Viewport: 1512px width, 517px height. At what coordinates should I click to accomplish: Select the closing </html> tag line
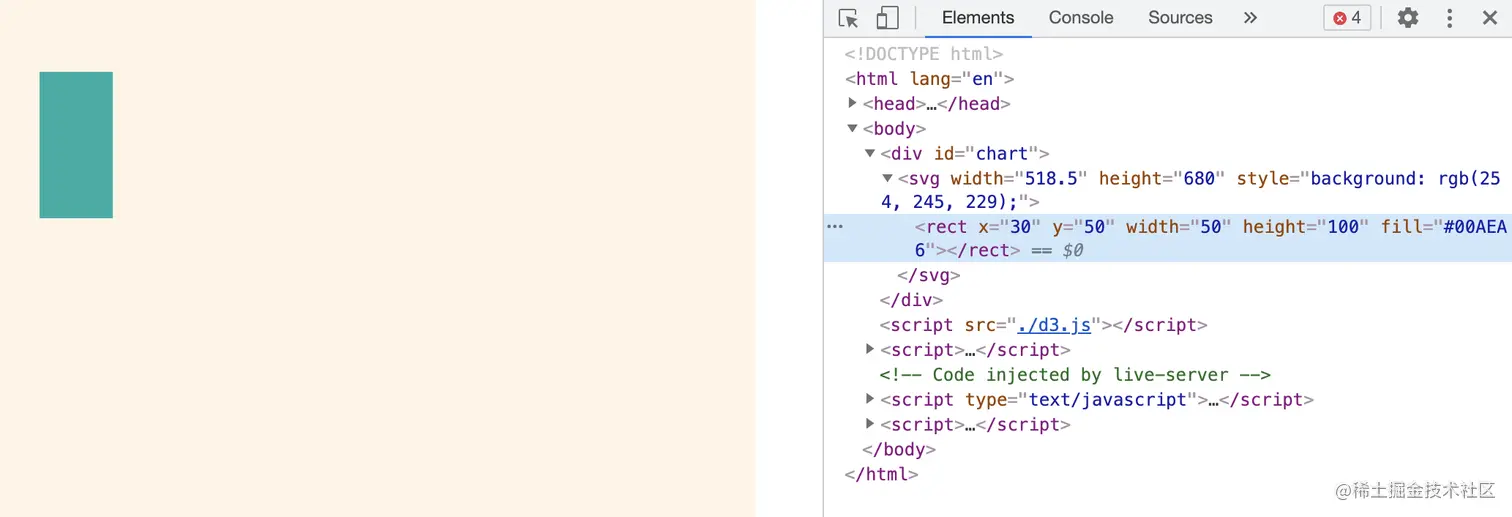[x=881, y=474]
